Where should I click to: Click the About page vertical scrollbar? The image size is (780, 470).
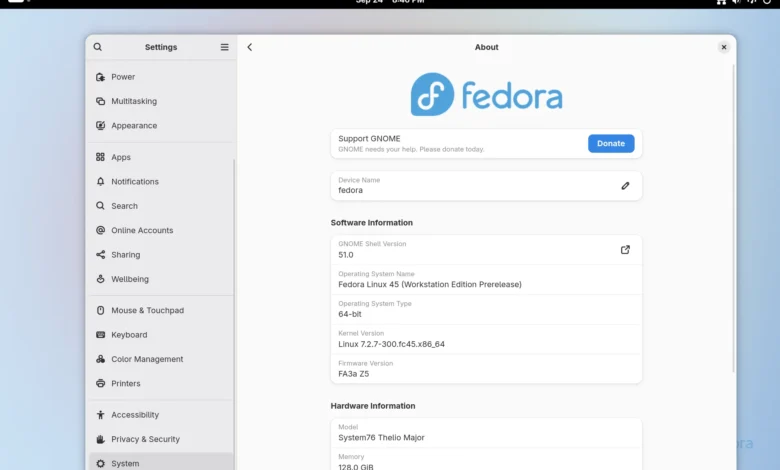733,218
